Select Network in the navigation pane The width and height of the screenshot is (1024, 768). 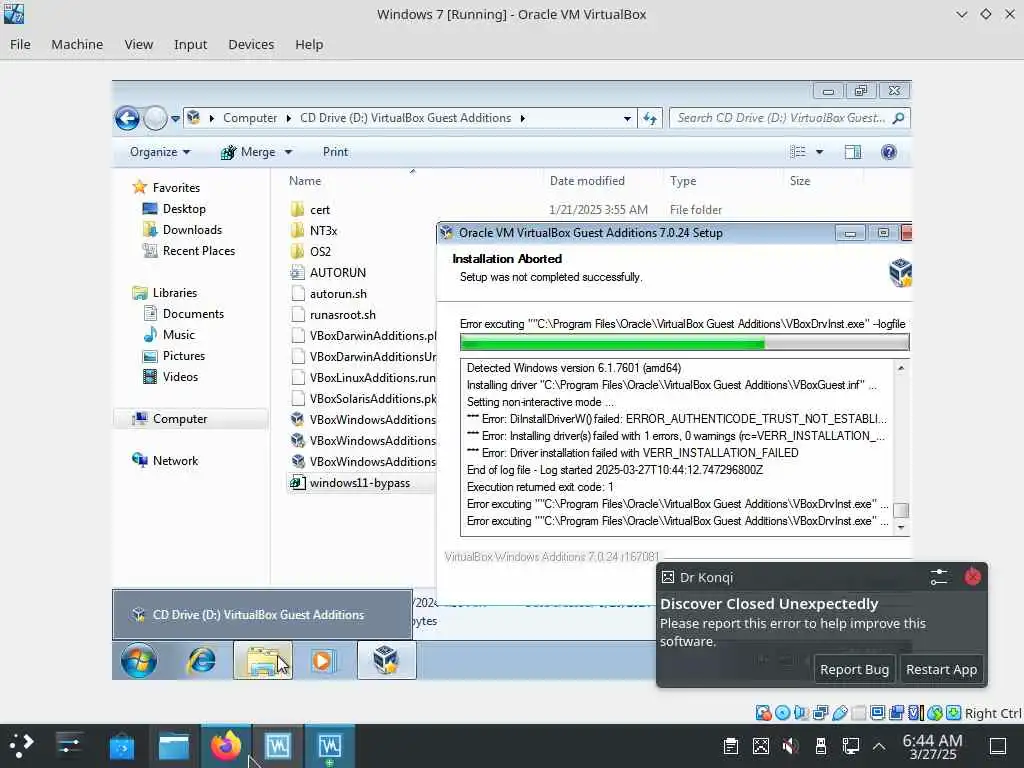[175, 460]
